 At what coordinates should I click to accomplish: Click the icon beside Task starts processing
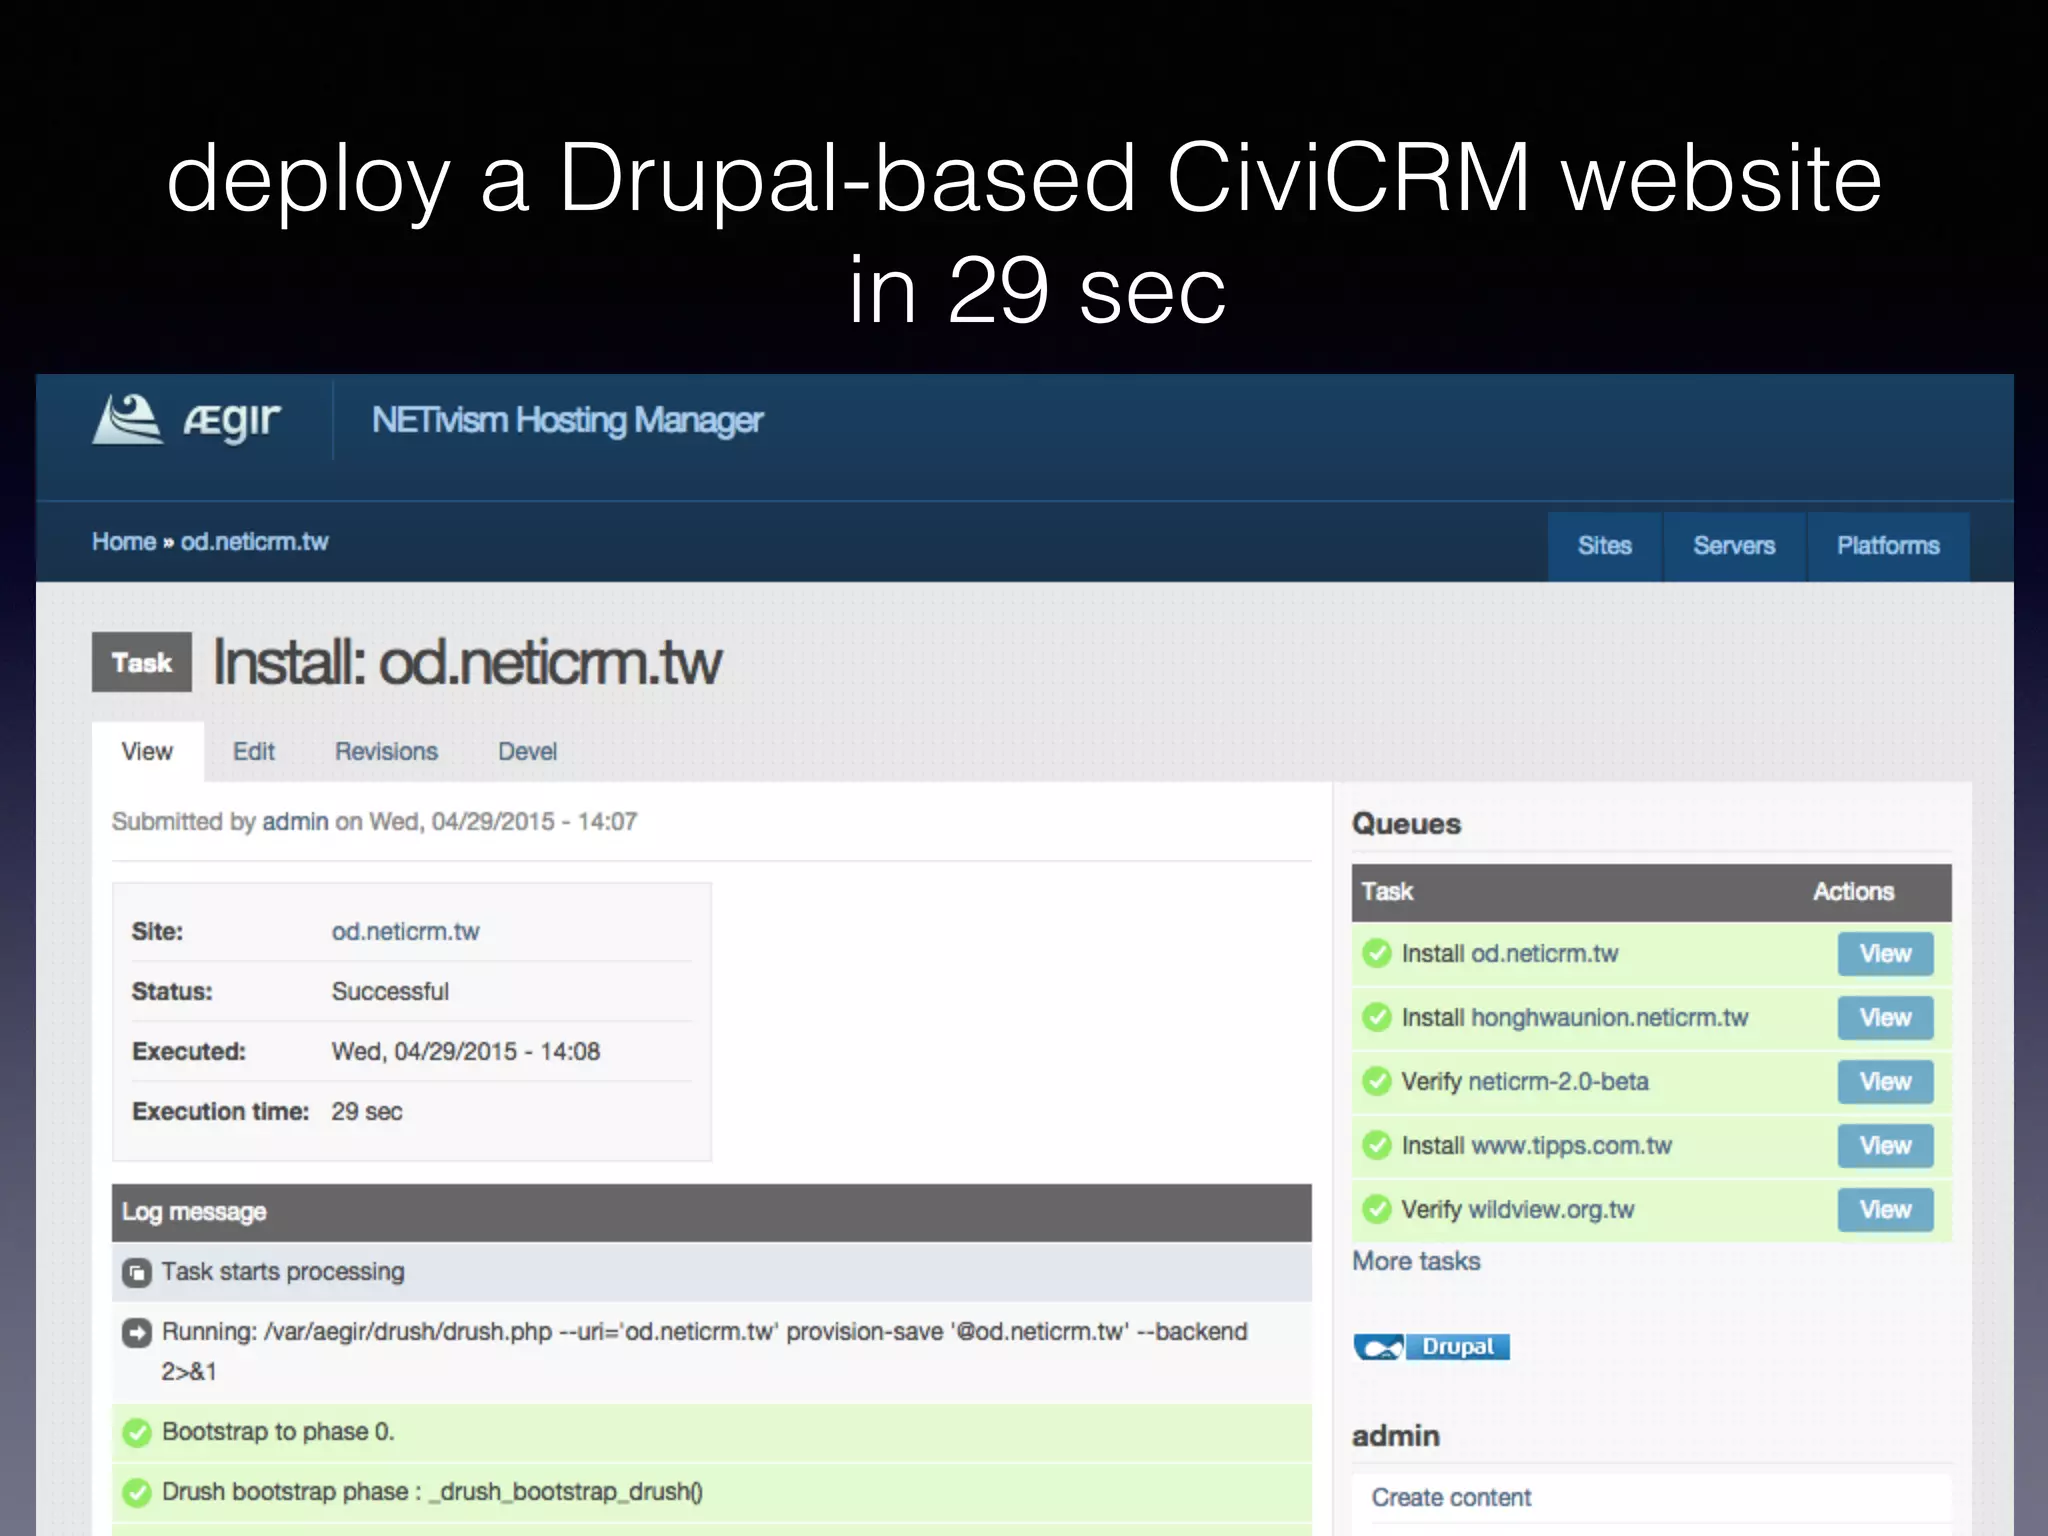coord(136,1273)
